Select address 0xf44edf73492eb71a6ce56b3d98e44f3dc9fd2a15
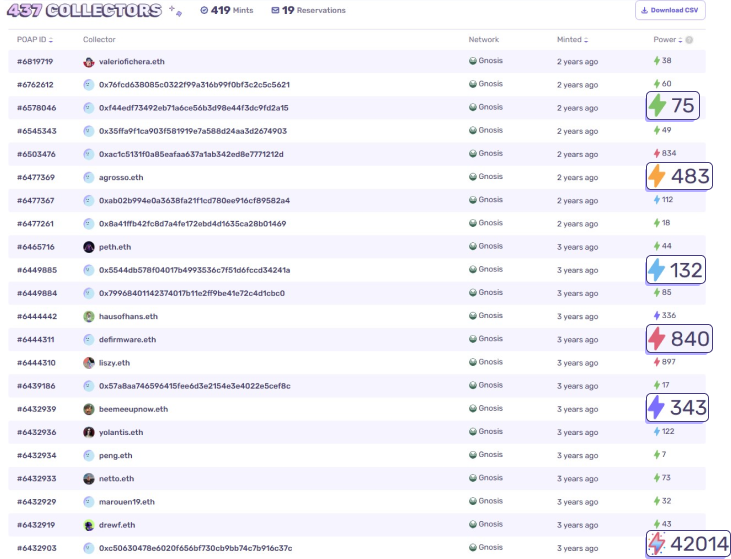731x559 pixels. (x=193, y=107)
